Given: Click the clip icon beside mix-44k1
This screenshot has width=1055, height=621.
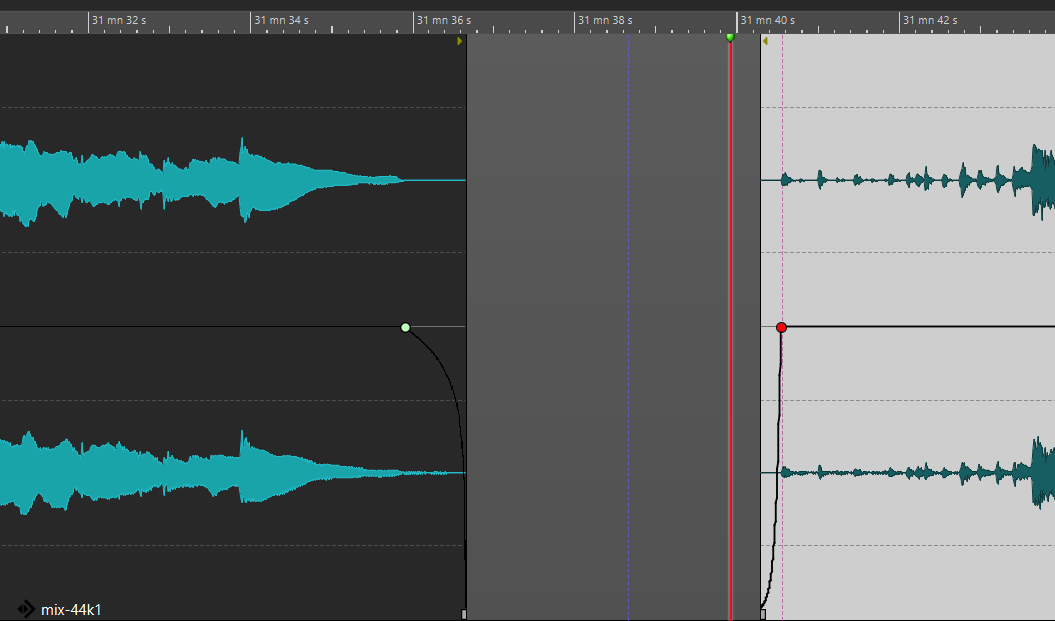Looking at the screenshot, I should [26, 608].
